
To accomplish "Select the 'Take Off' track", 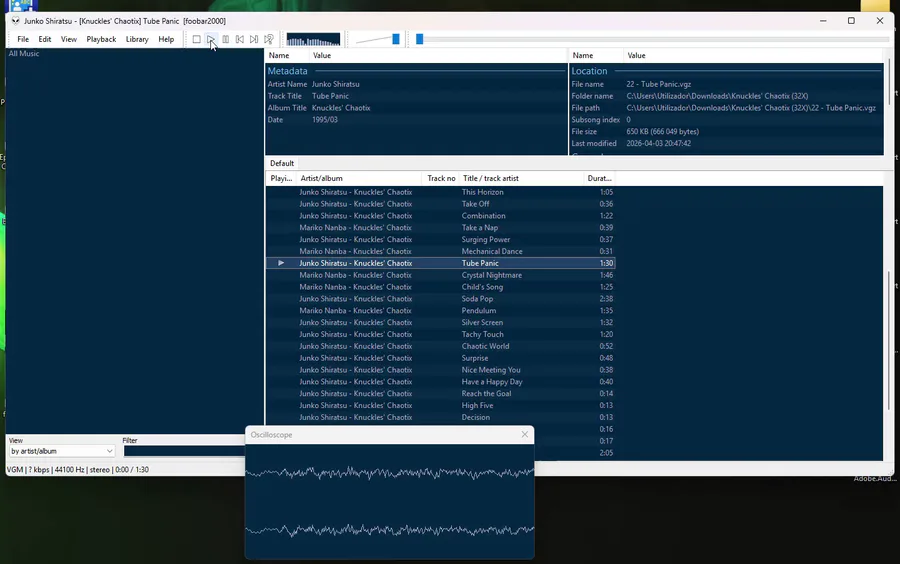I will point(441,204).
